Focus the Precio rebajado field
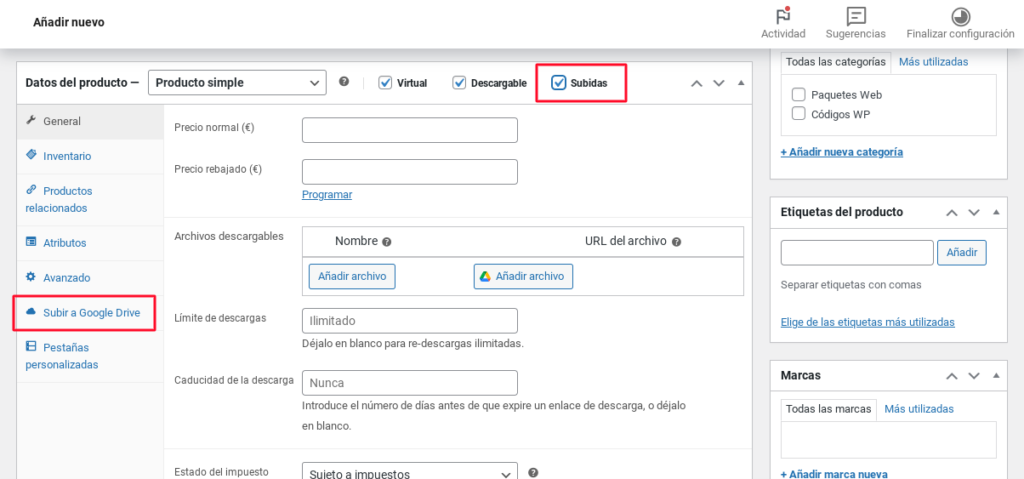This screenshot has width=1024, height=479. coord(409,172)
